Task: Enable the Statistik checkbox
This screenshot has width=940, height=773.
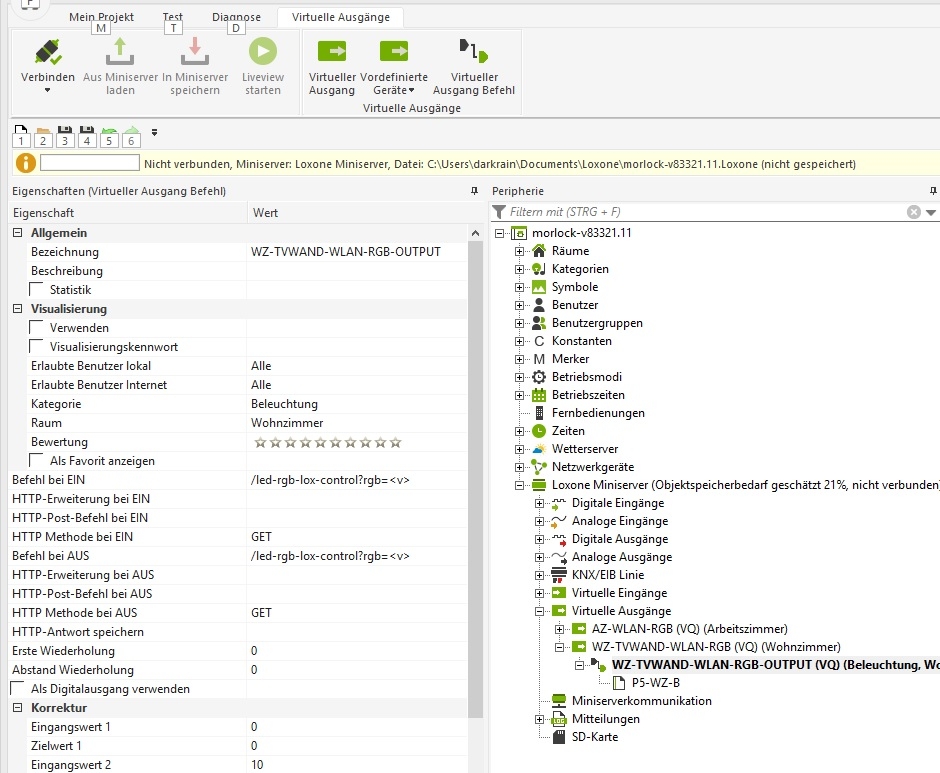Action: [x=37, y=290]
